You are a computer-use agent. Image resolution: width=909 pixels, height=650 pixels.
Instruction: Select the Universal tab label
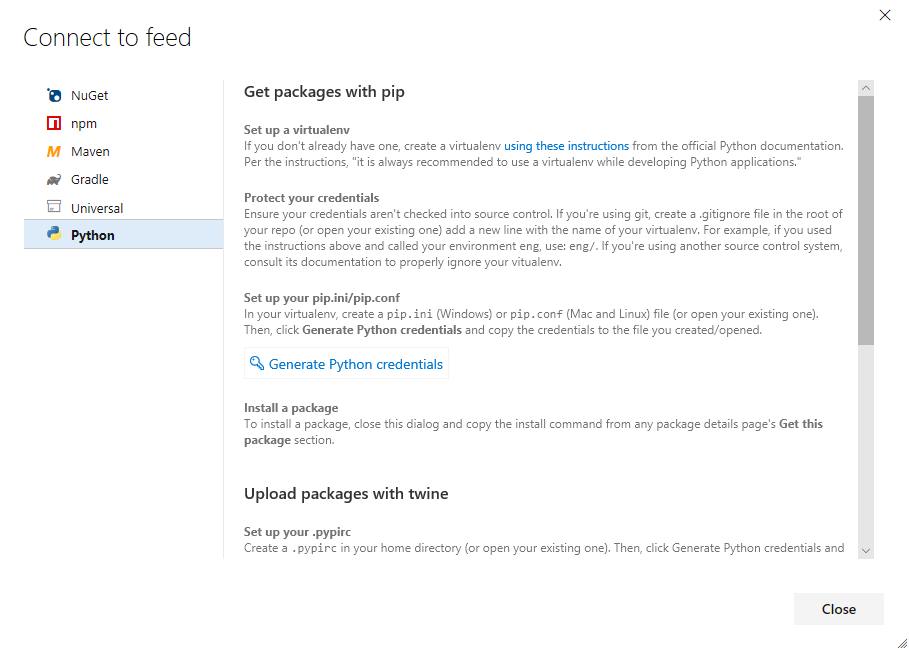pos(97,208)
